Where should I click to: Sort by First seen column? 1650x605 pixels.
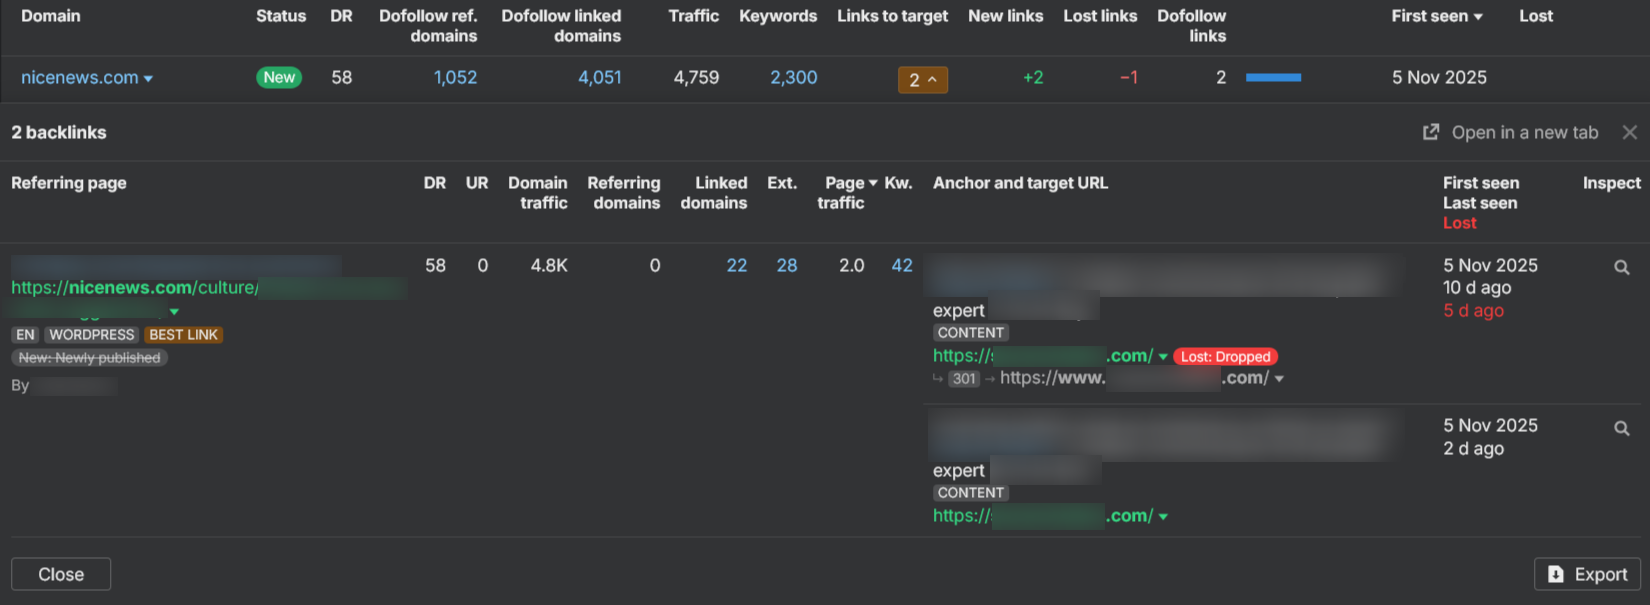pyautogui.click(x=1437, y=16)
